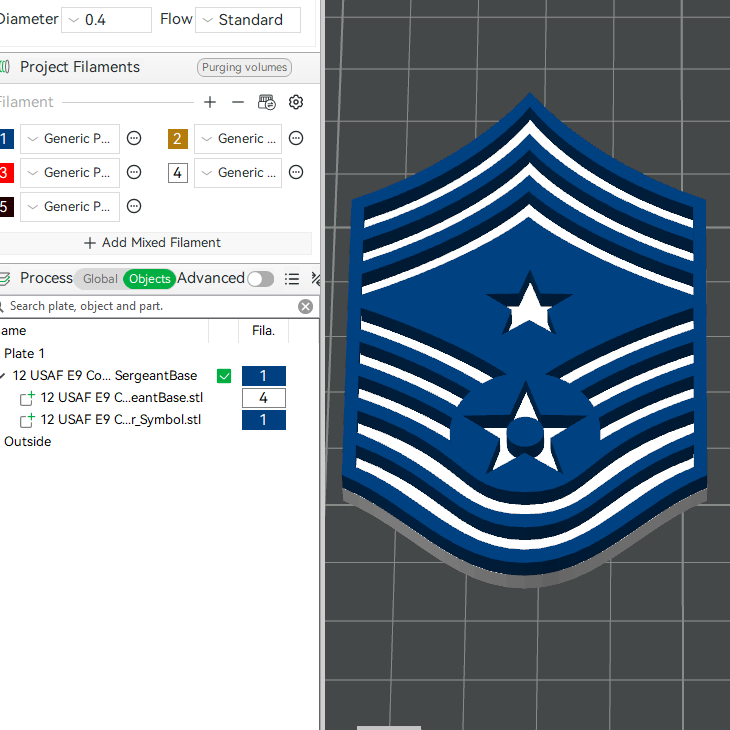Viewport: 730px width, 730px height.
Task: Toggle printable checkbox for SergeantBase object
Action: pyautogui.click(x=224, y=376)
